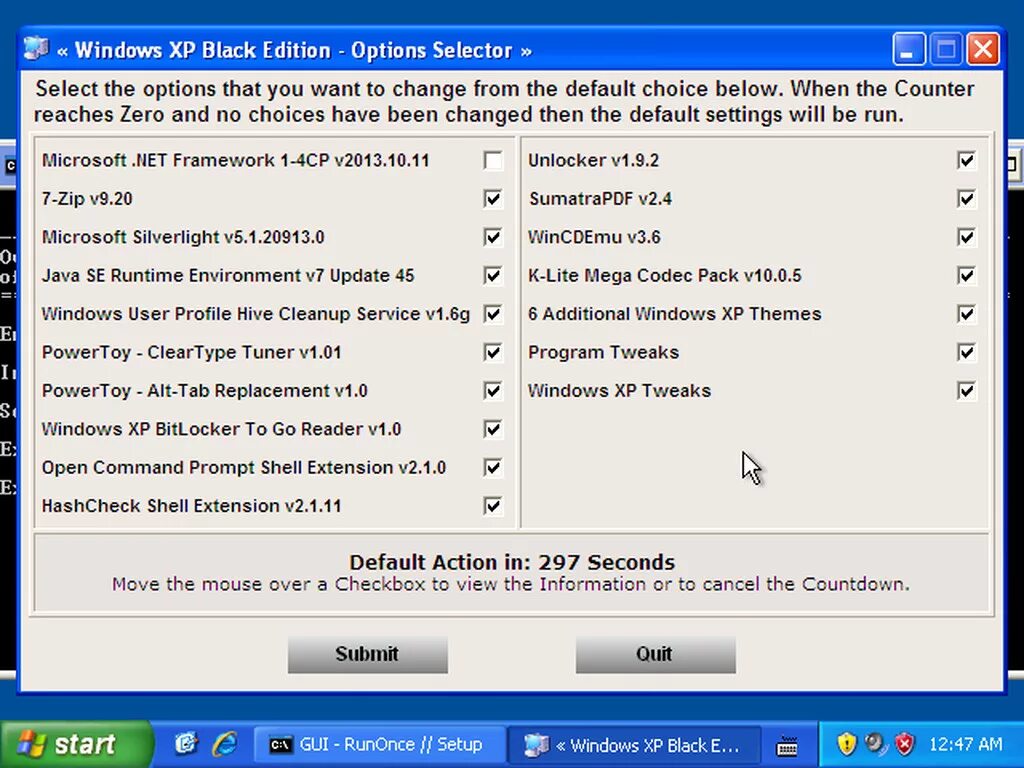Image resolution: width=1024 pixels, height=768 pixels.
Task: Click the Java SE Runtime Environment label
Action: coord(228,276)
